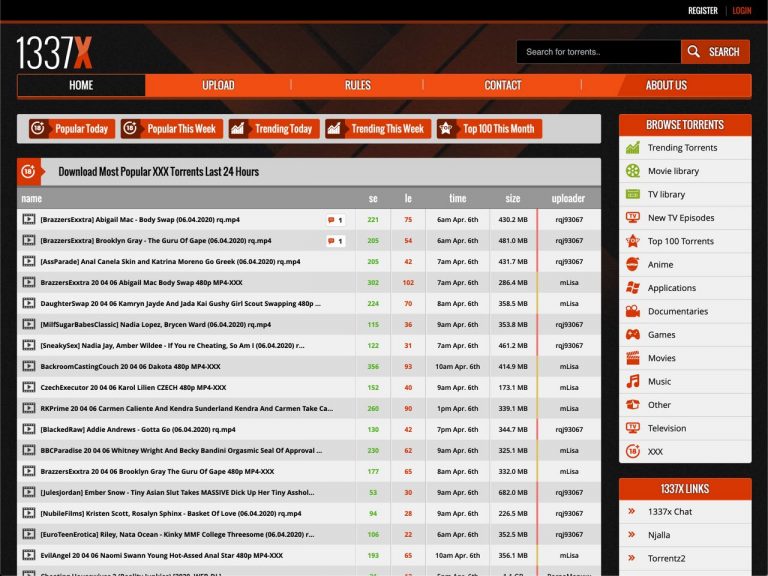The image size is (768, 576).
Task: Click uploader rqj93067 on the first row
Action: [569, 220]
